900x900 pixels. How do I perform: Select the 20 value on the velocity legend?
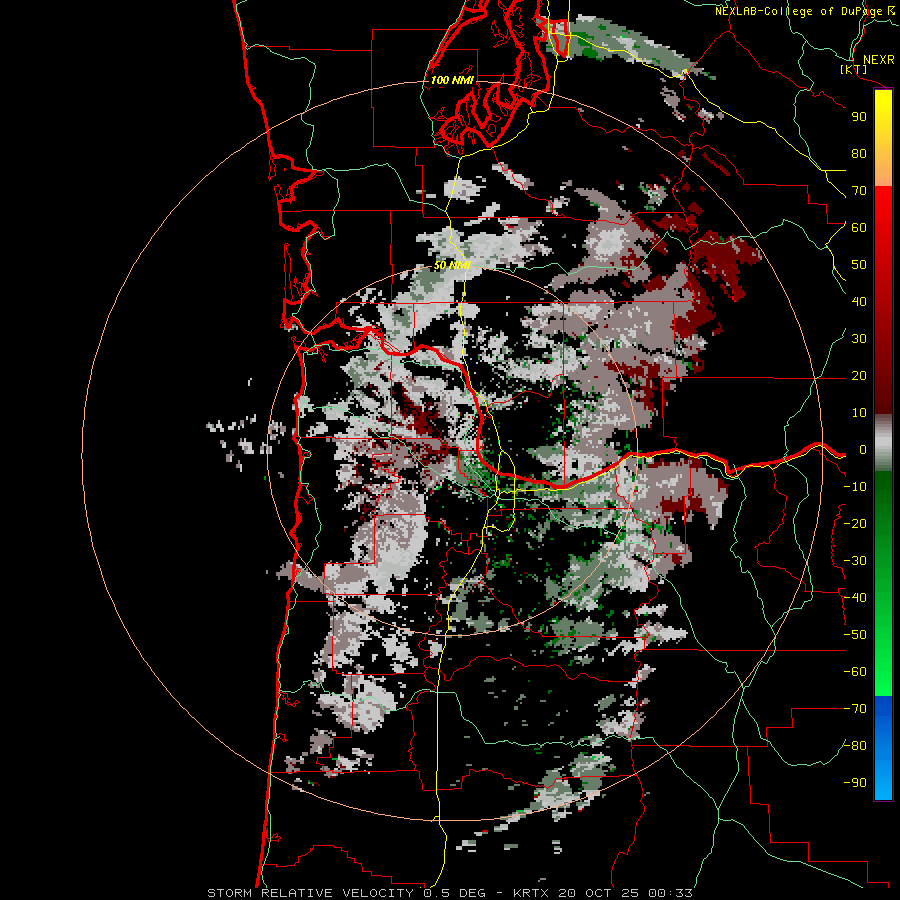(859, 376)
